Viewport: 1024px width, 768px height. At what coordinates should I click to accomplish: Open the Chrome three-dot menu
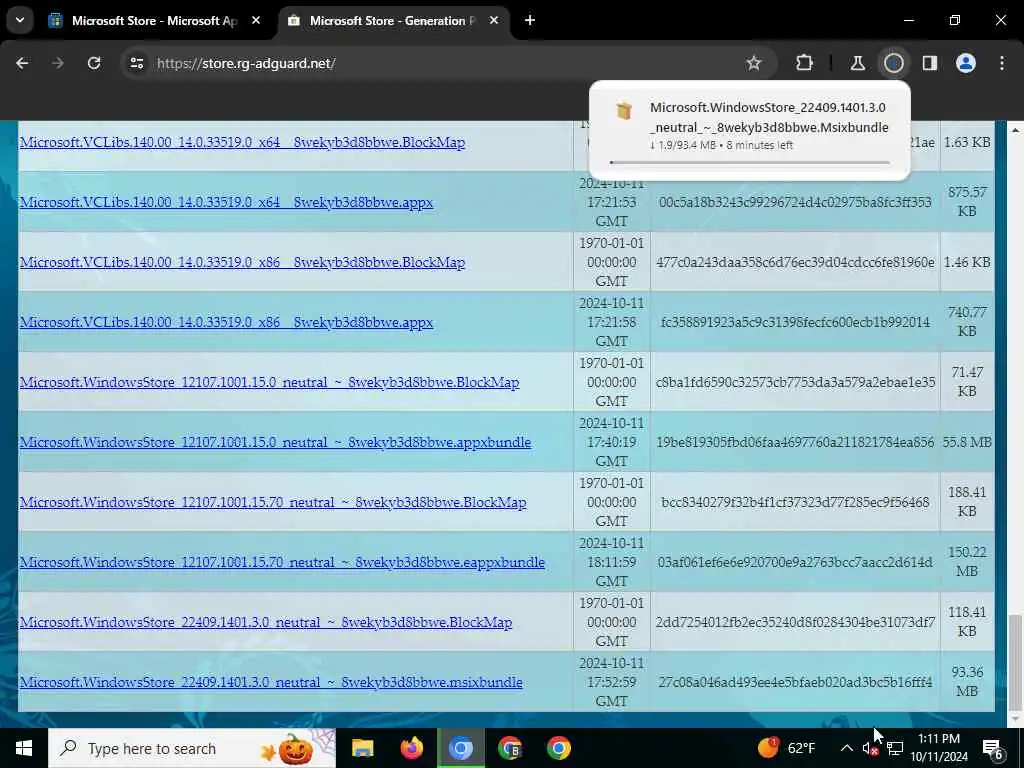(1002, 63)
